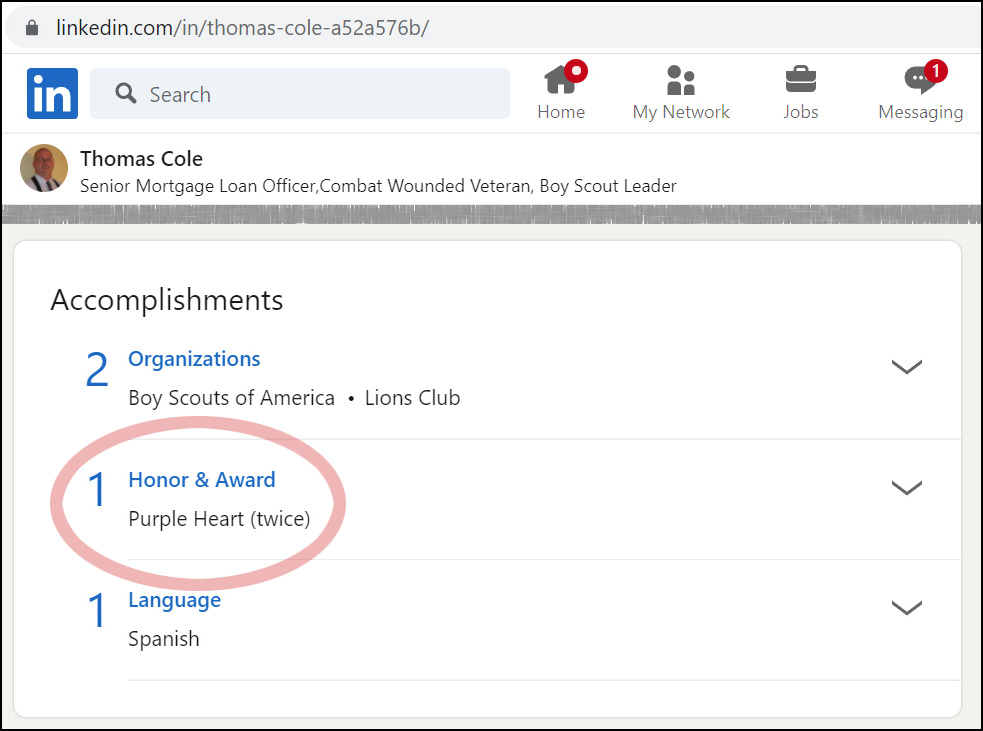
Task: Open the Organizations heading link
Action: coord(194,359)
